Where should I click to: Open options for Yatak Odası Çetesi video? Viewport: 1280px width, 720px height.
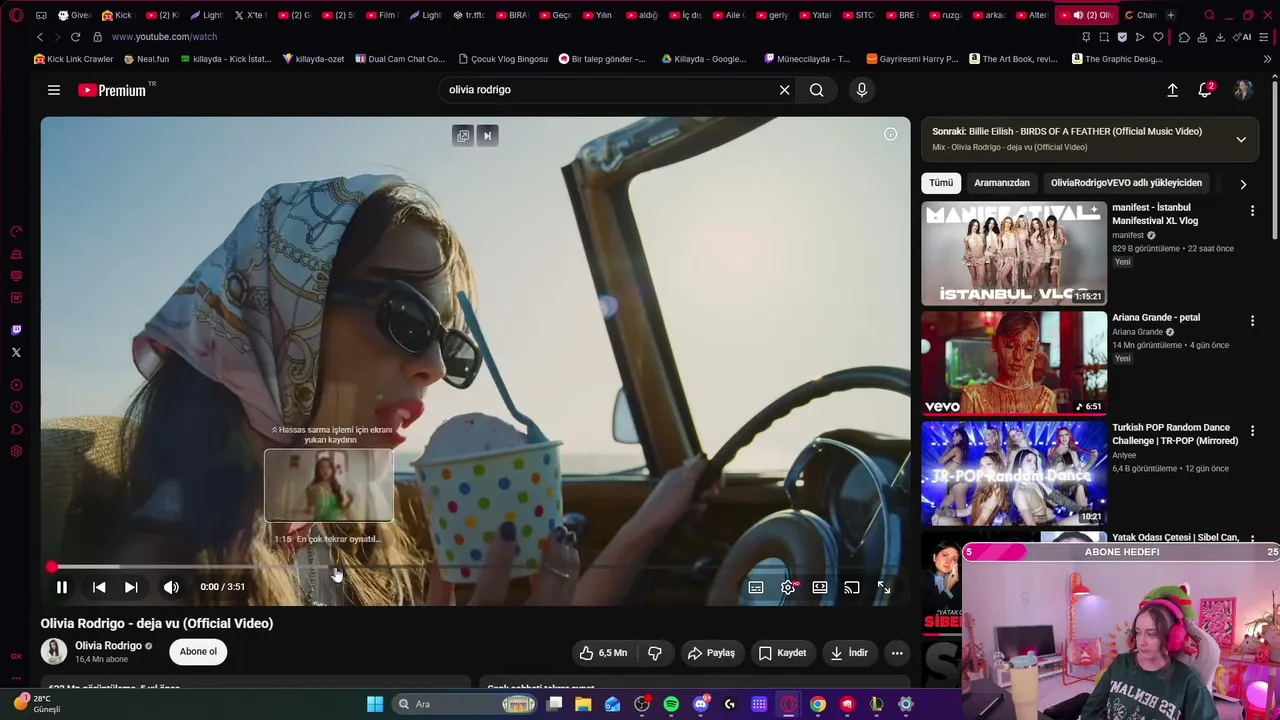coord(1252,541)
